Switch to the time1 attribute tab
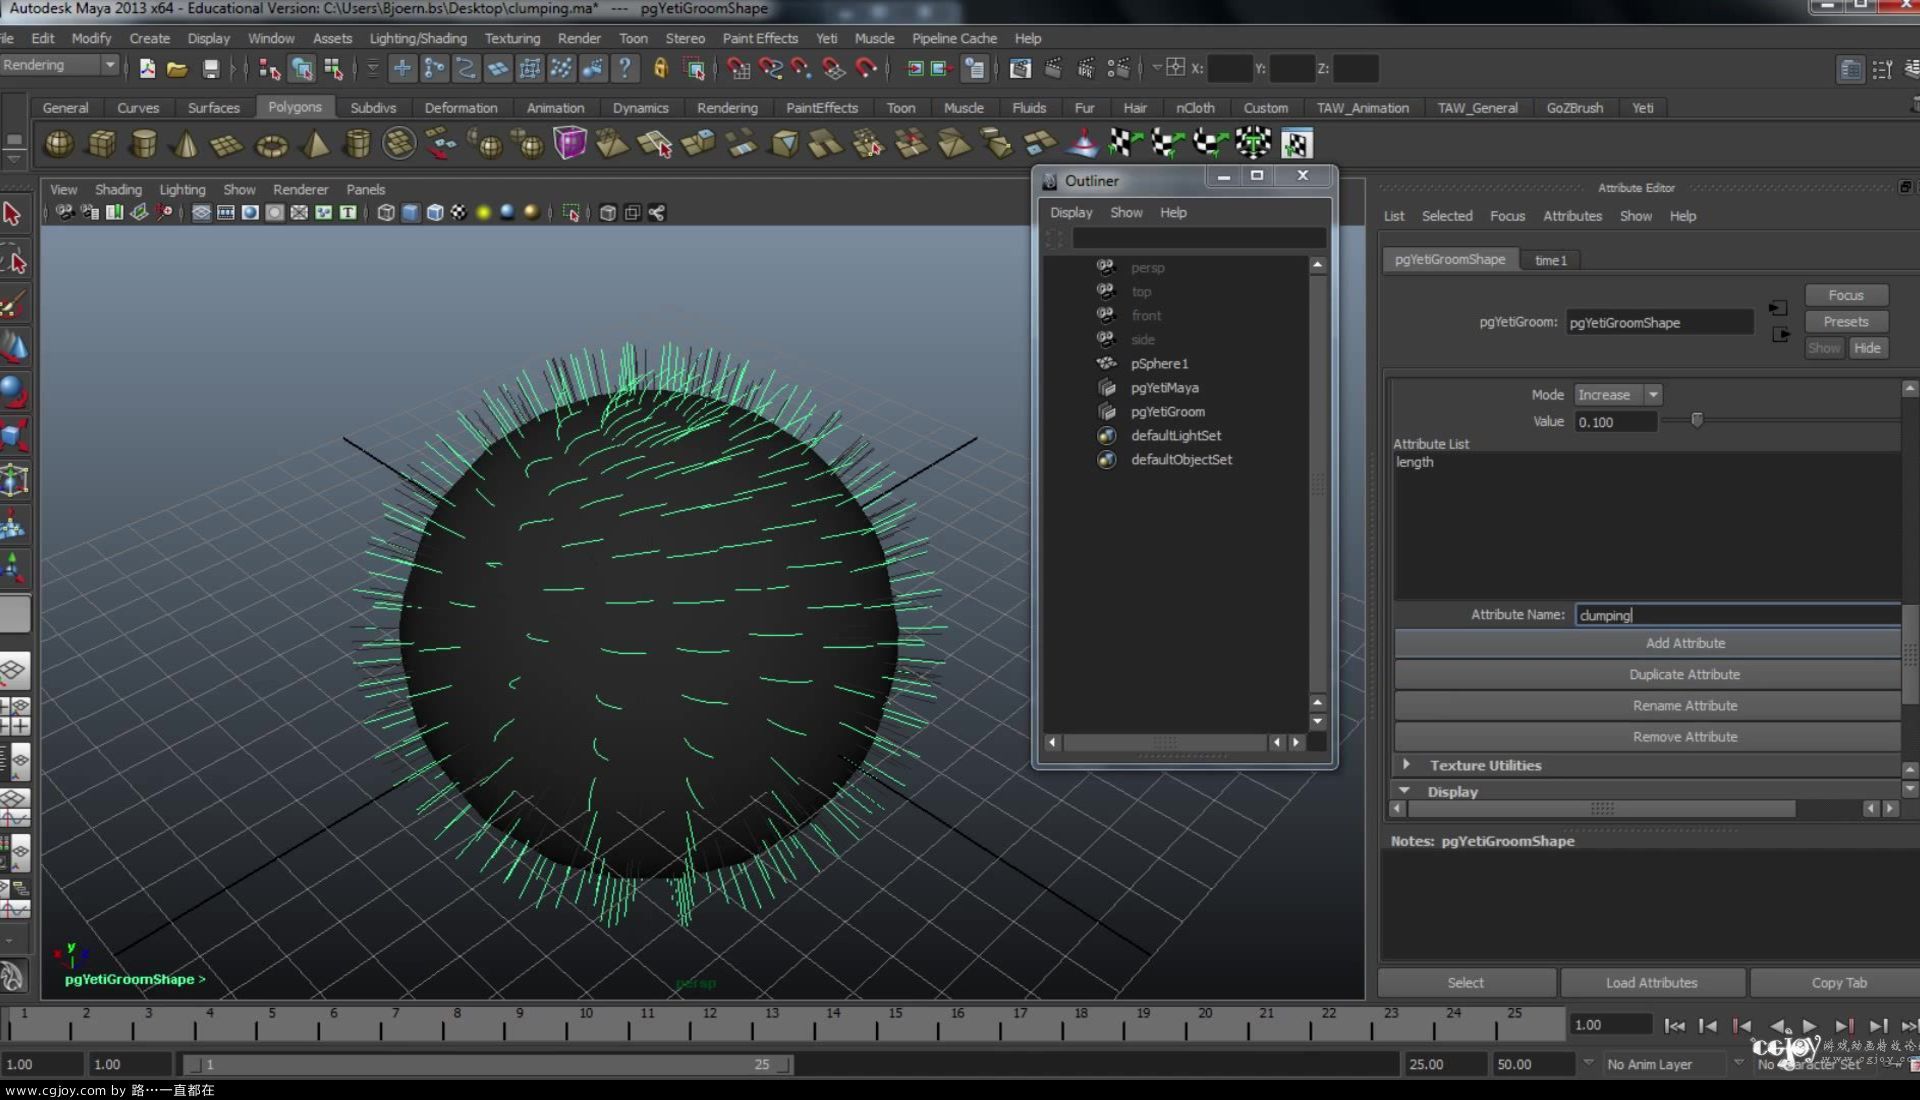 [1551, 260]
